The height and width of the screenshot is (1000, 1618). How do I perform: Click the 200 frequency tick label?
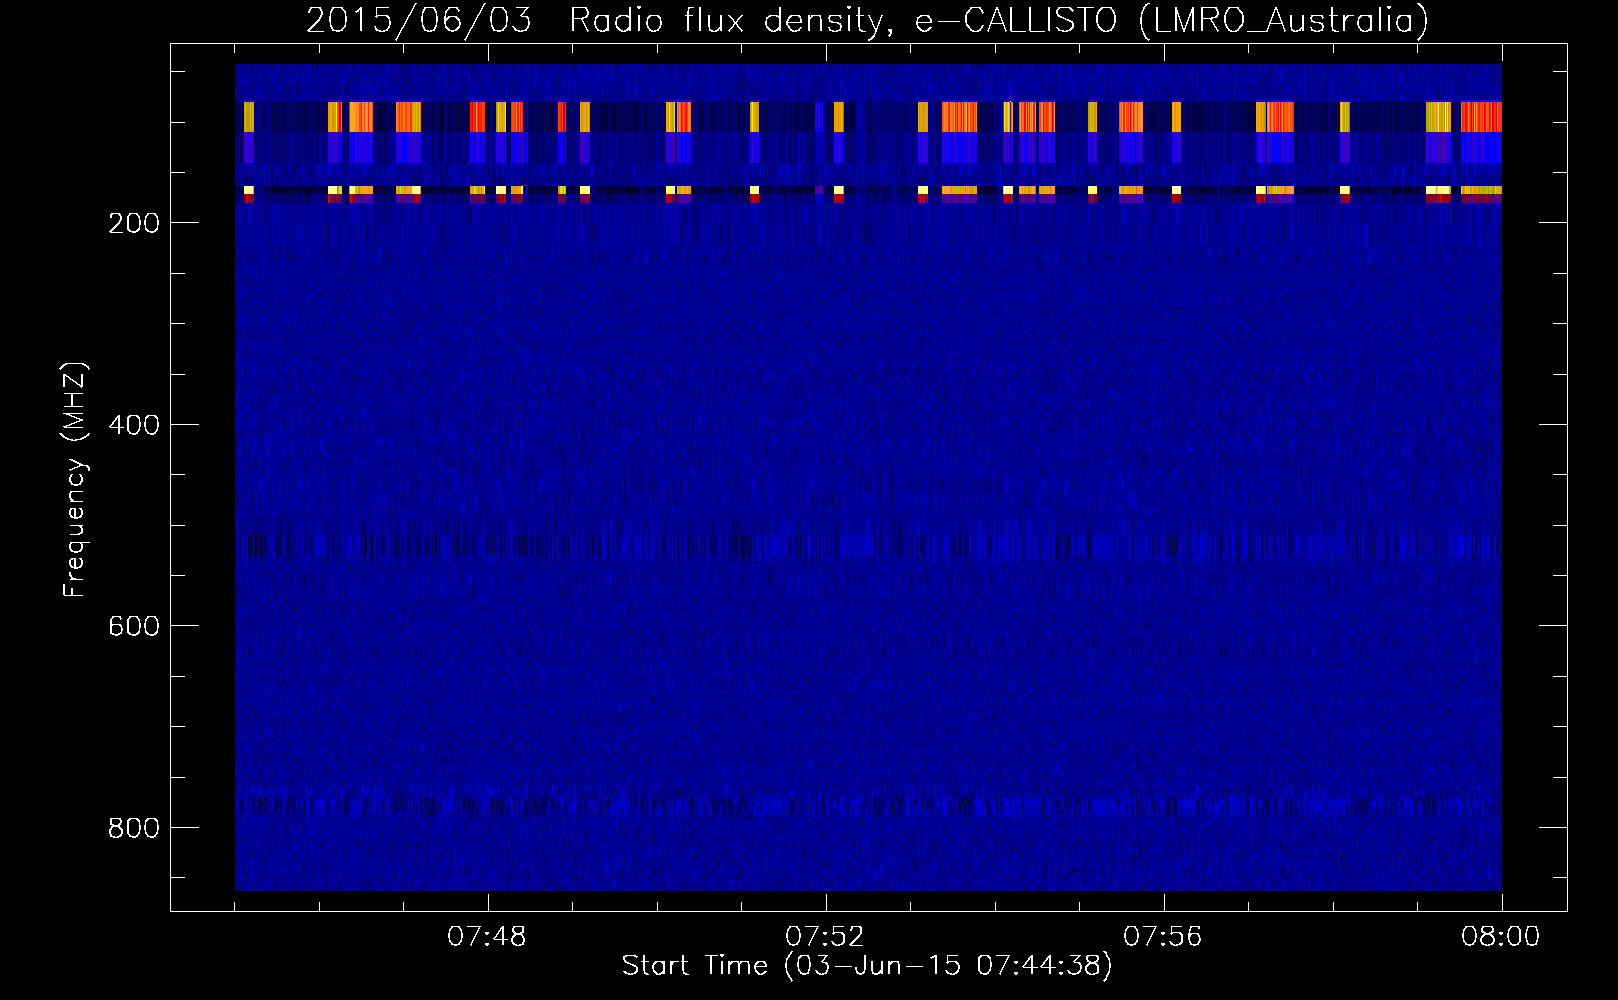click(134, 223)
